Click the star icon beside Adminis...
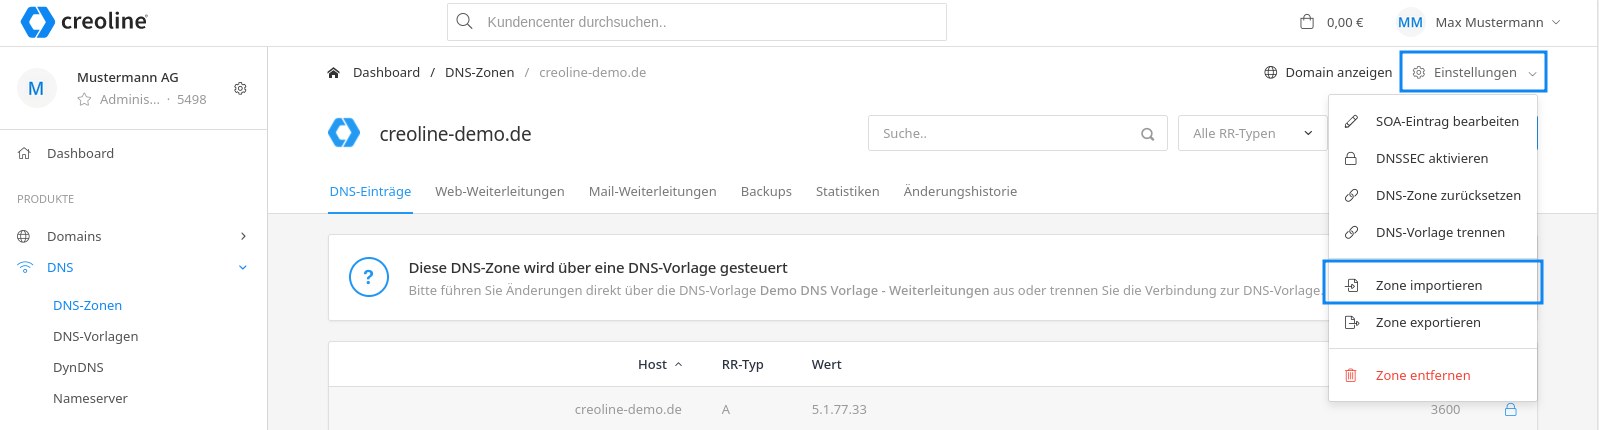The width and height of the screenshot is (1599, 430). [x=85, y=99]
